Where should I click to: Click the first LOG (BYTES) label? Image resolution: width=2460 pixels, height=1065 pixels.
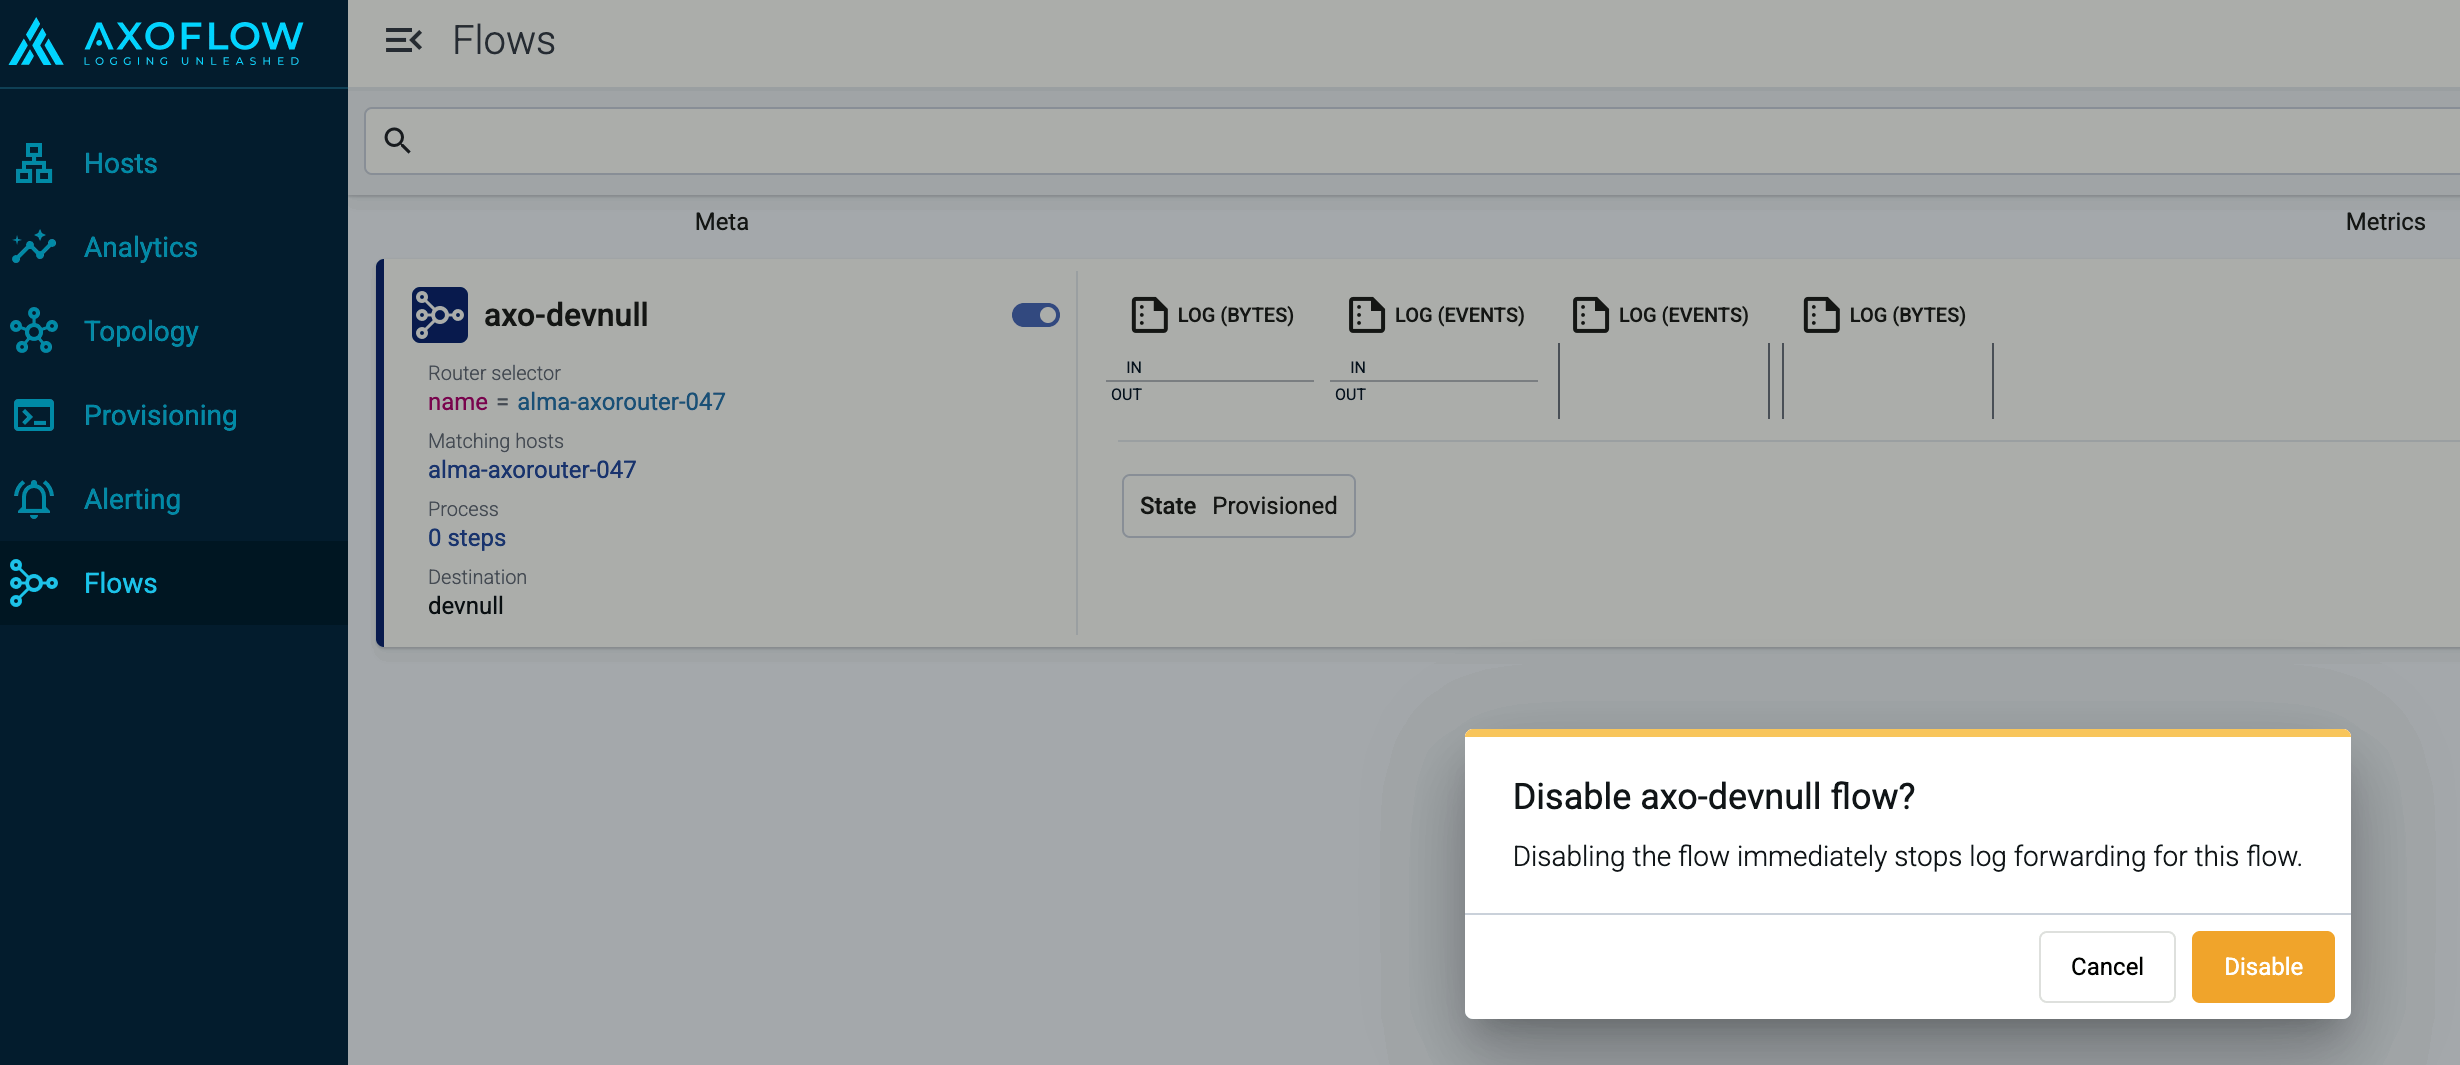(x=1236, y=315)
